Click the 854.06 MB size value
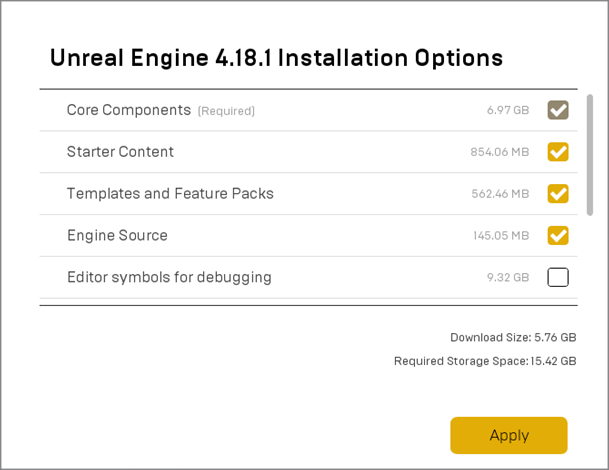The image size is (609, 470). coord(500,152)
